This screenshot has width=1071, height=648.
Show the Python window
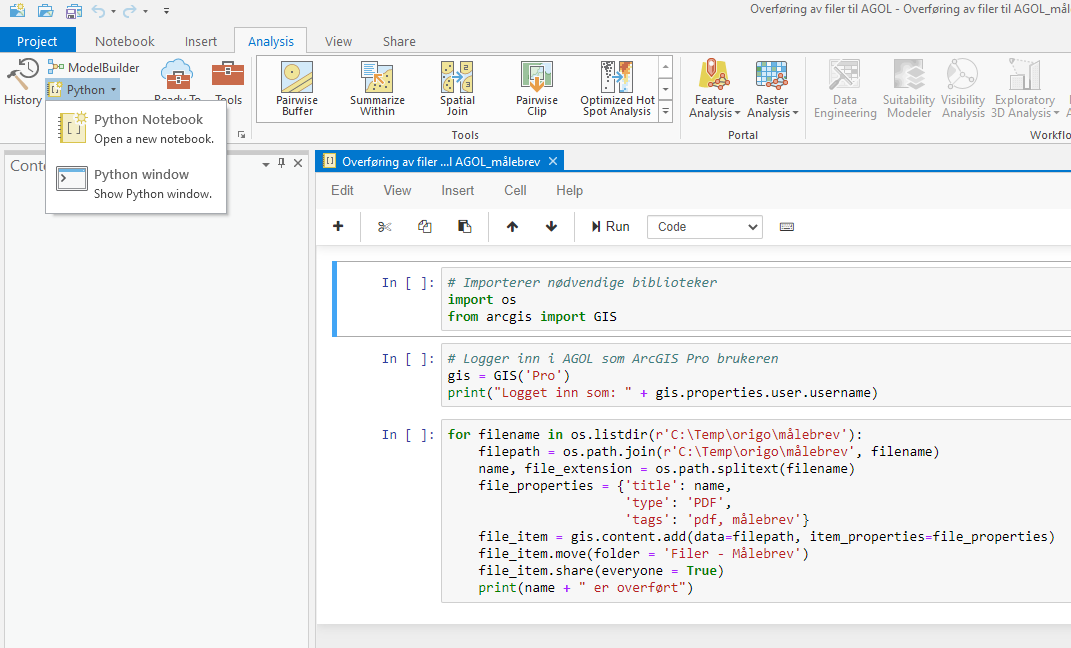click(136, 184)
